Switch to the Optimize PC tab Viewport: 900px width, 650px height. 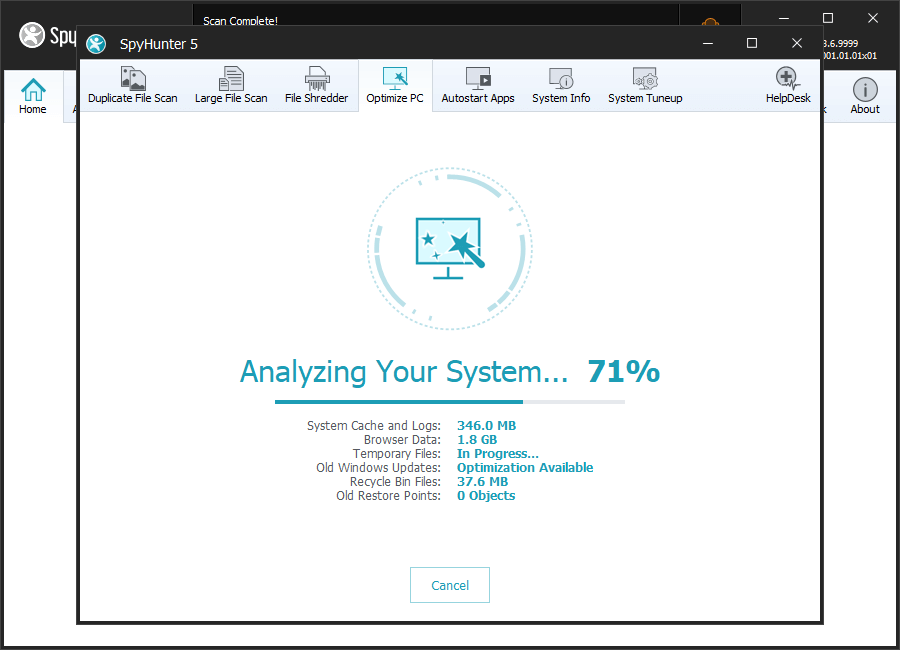click(x=395, y=86)
